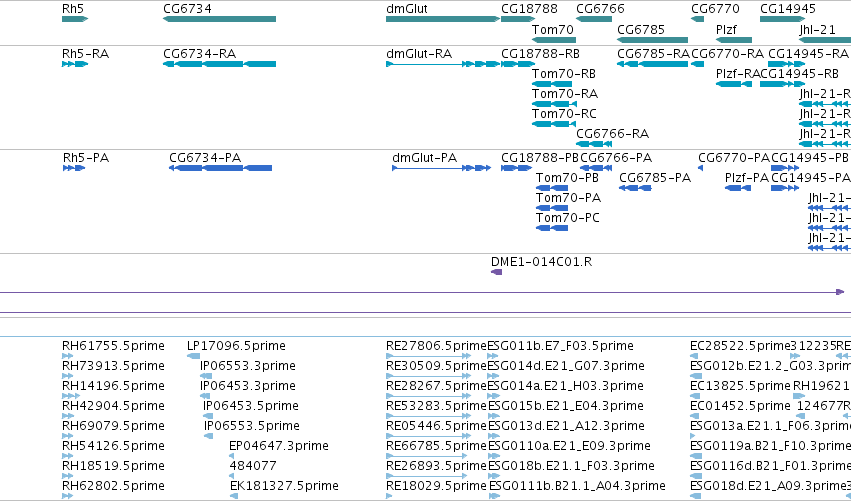The width and height of the screenshot is (851, 501).
Task: Select the Plzf-PA protein feature
Action: point(738,188)
